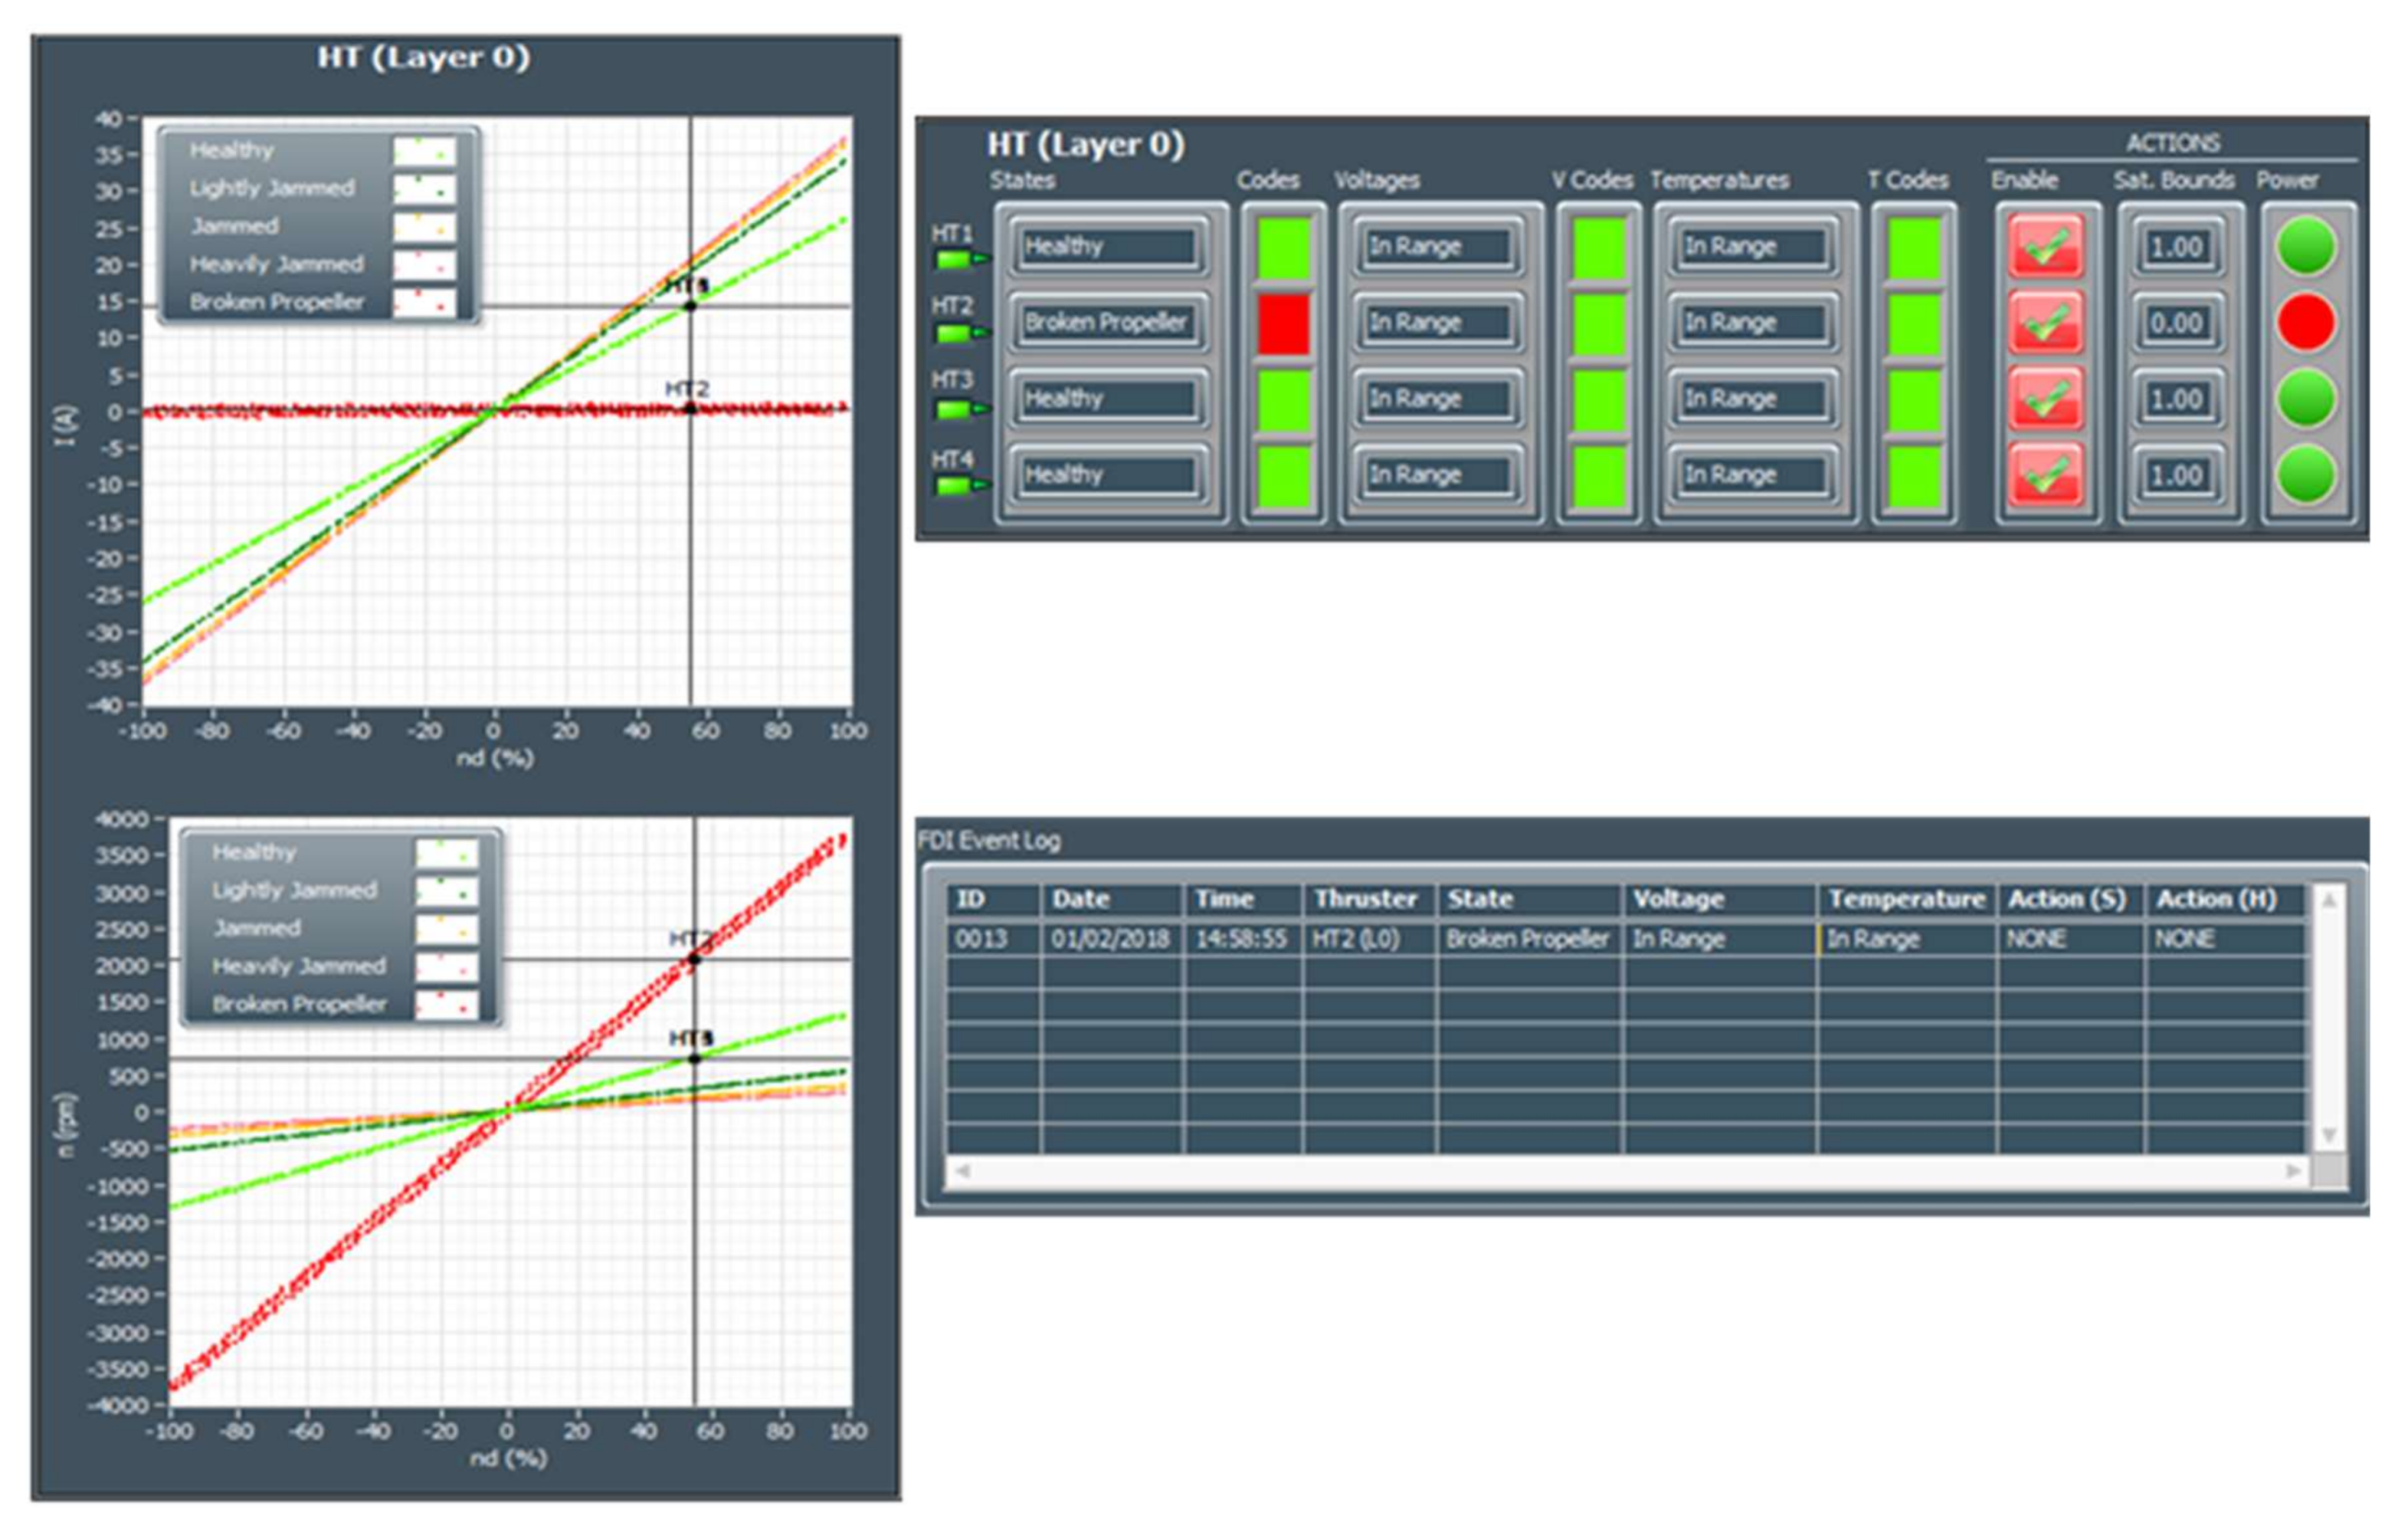Screen dimensions: 2408x1529
Task: Click the red HT2 fault code indicator
Action: tap(1283, 322)
